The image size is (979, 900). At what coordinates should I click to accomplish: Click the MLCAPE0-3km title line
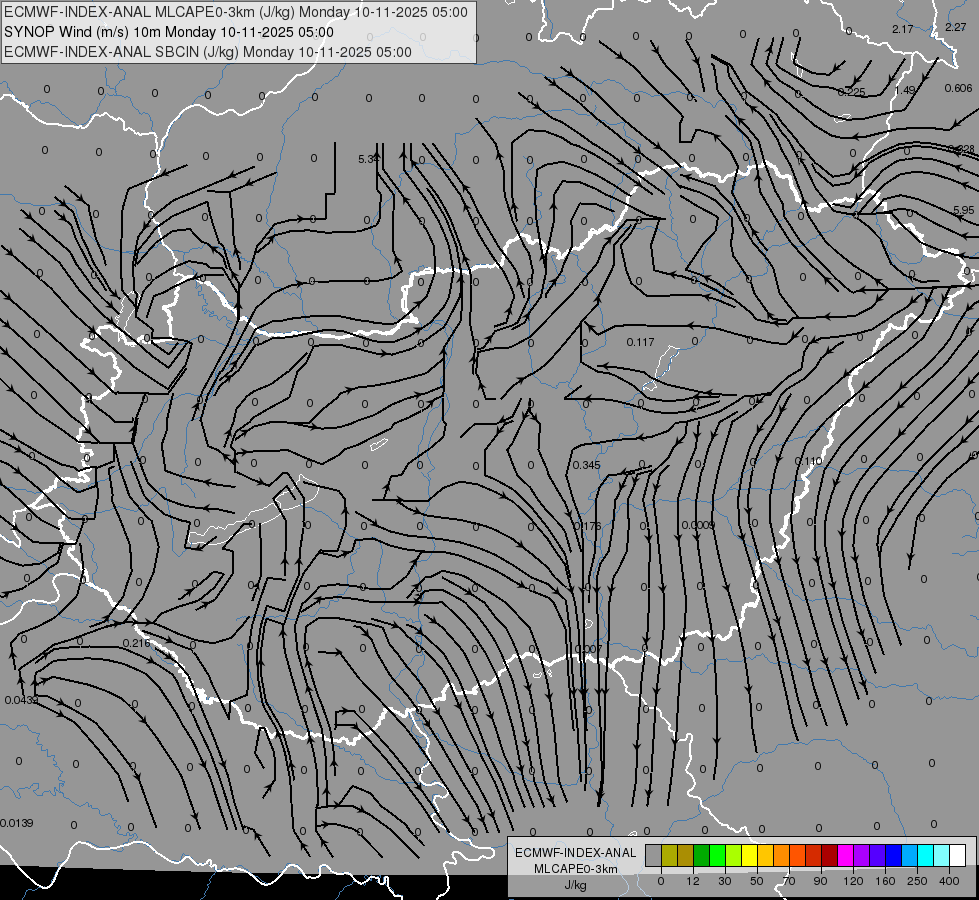pyautogui.click(x=235, y=12)
